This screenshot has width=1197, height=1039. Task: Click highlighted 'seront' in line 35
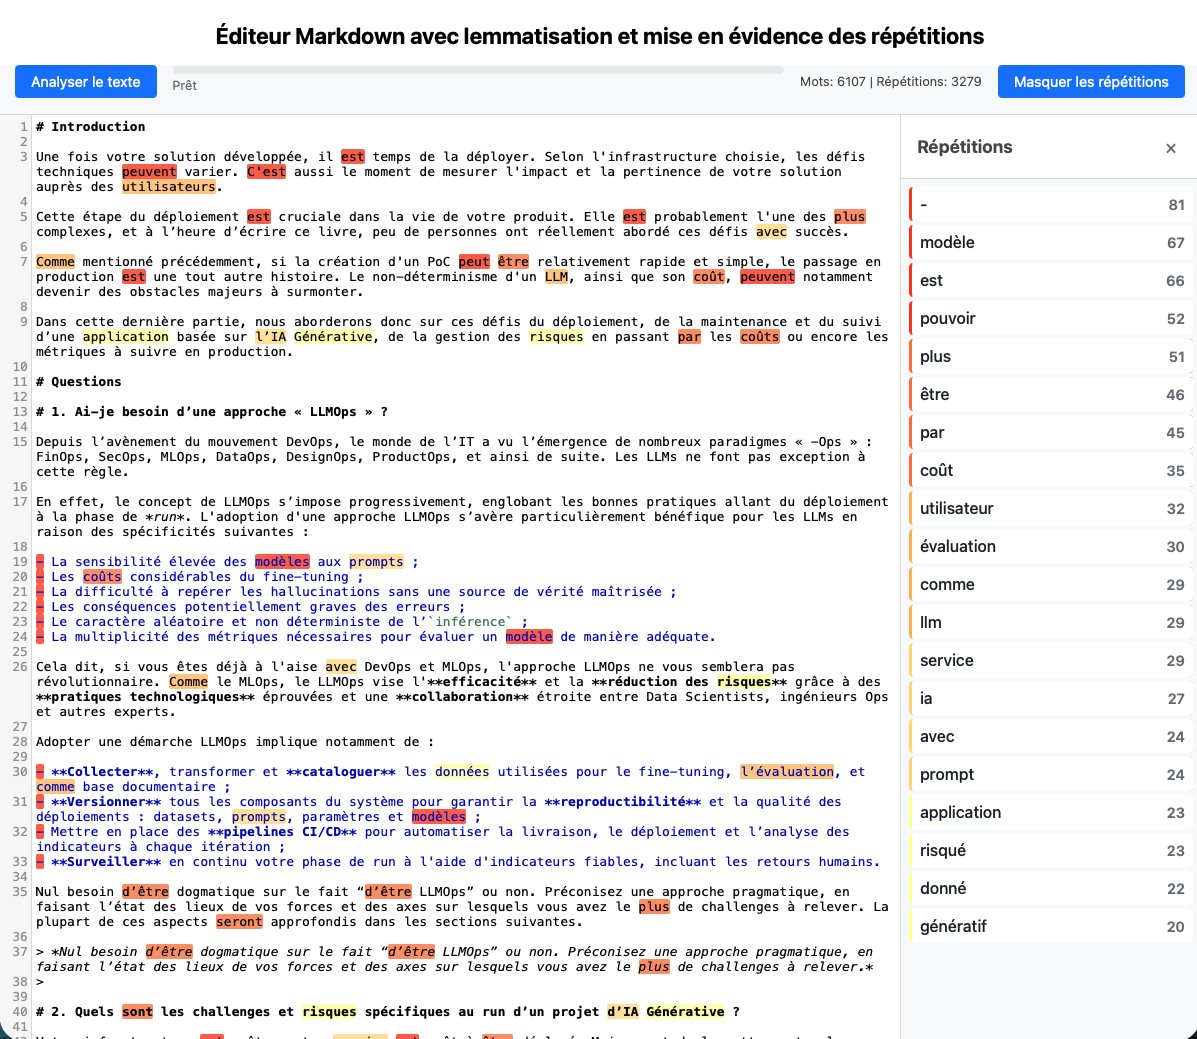click(239, 922)
